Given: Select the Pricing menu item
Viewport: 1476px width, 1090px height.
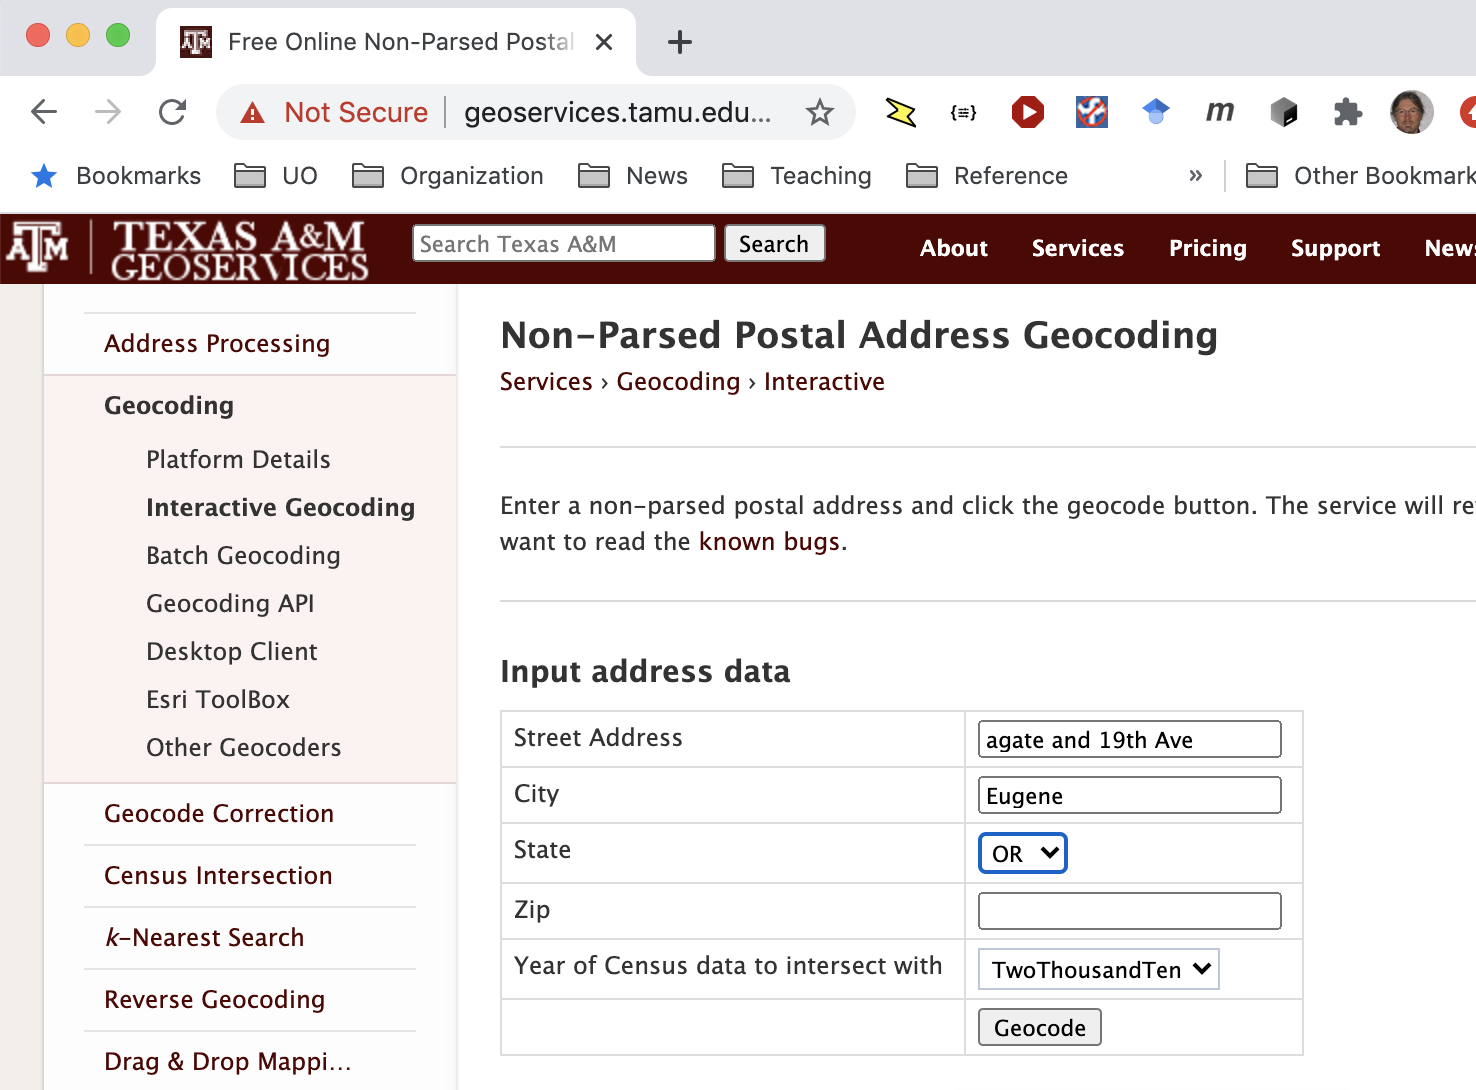Looking at the screenshot, I should tap(1207, 248).
